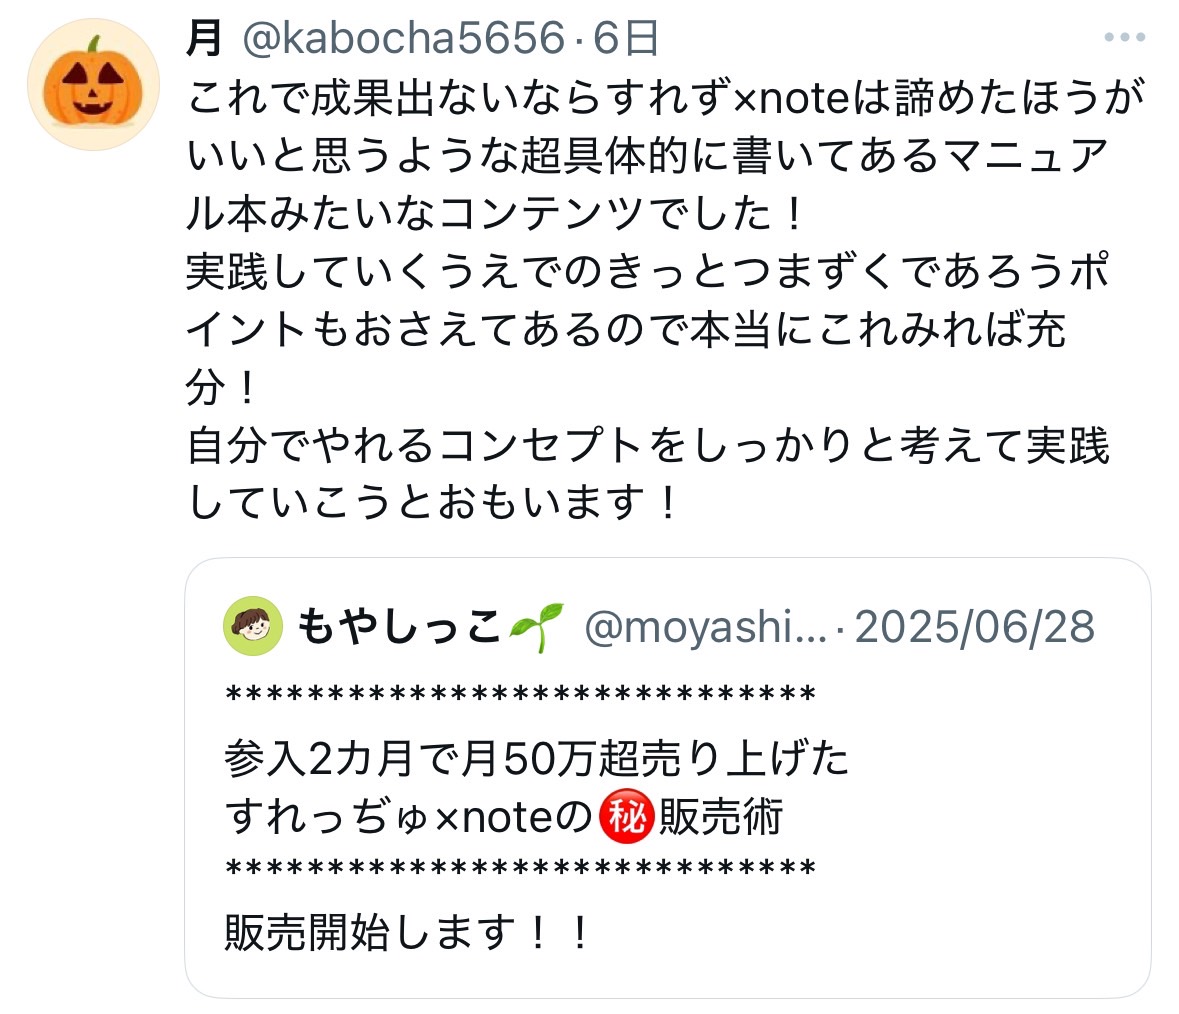Screen dimensions: 1179x1014
Task: Open the profile via display name 月
Action: tap(204, 38)
